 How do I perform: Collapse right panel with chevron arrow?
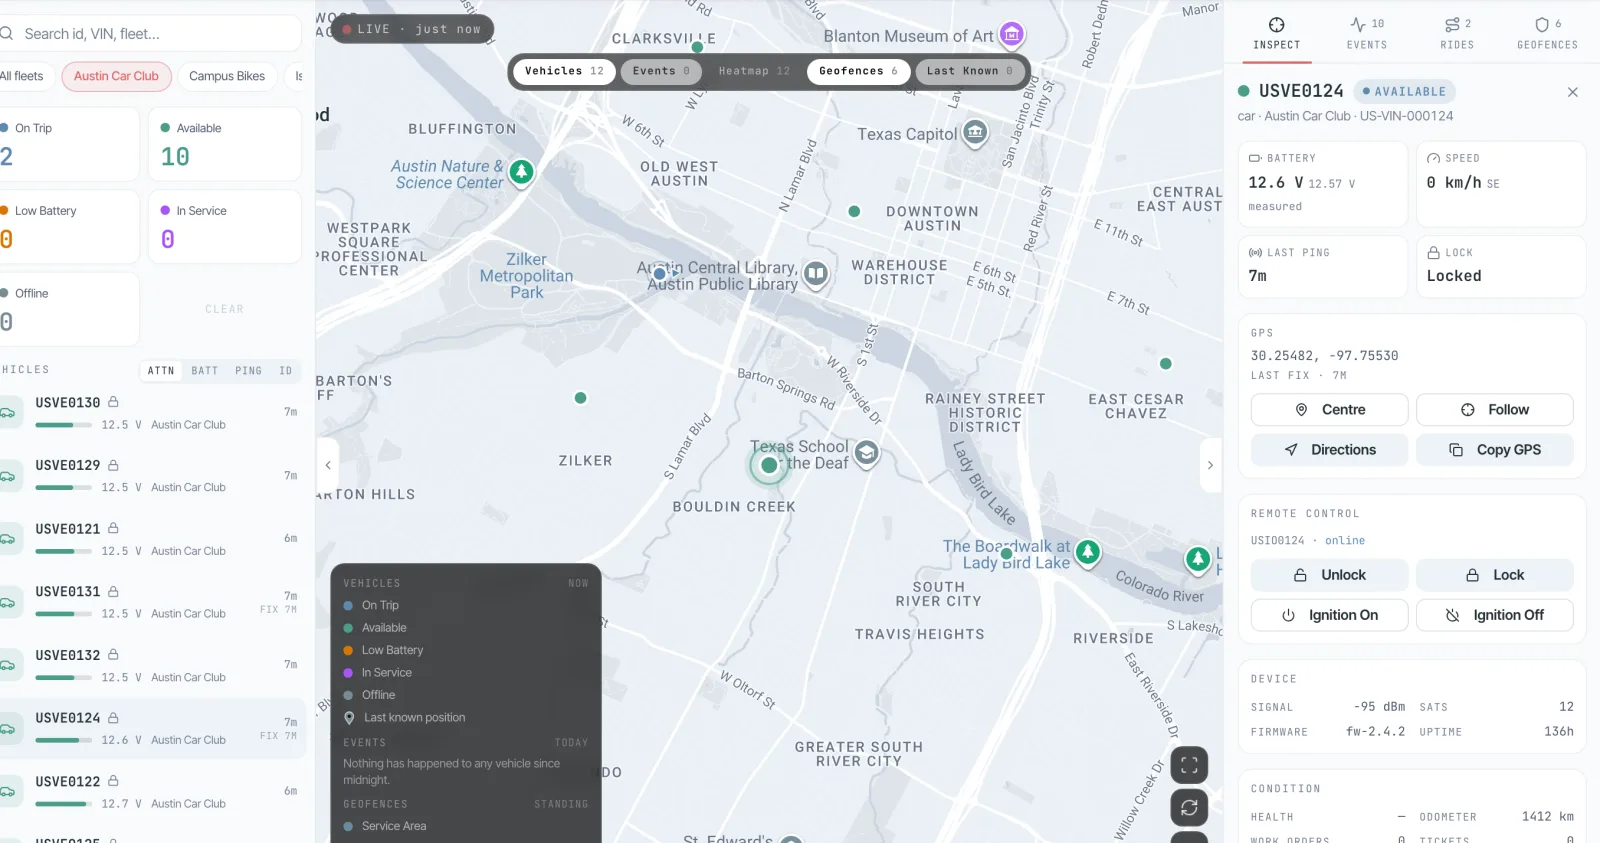click(x=1210, y=465)
